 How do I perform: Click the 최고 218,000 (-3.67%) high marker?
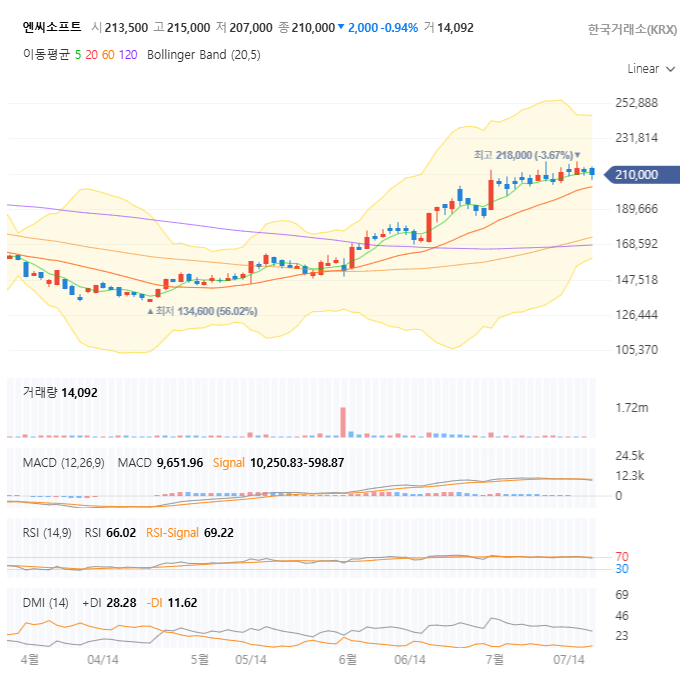[527, 155]
